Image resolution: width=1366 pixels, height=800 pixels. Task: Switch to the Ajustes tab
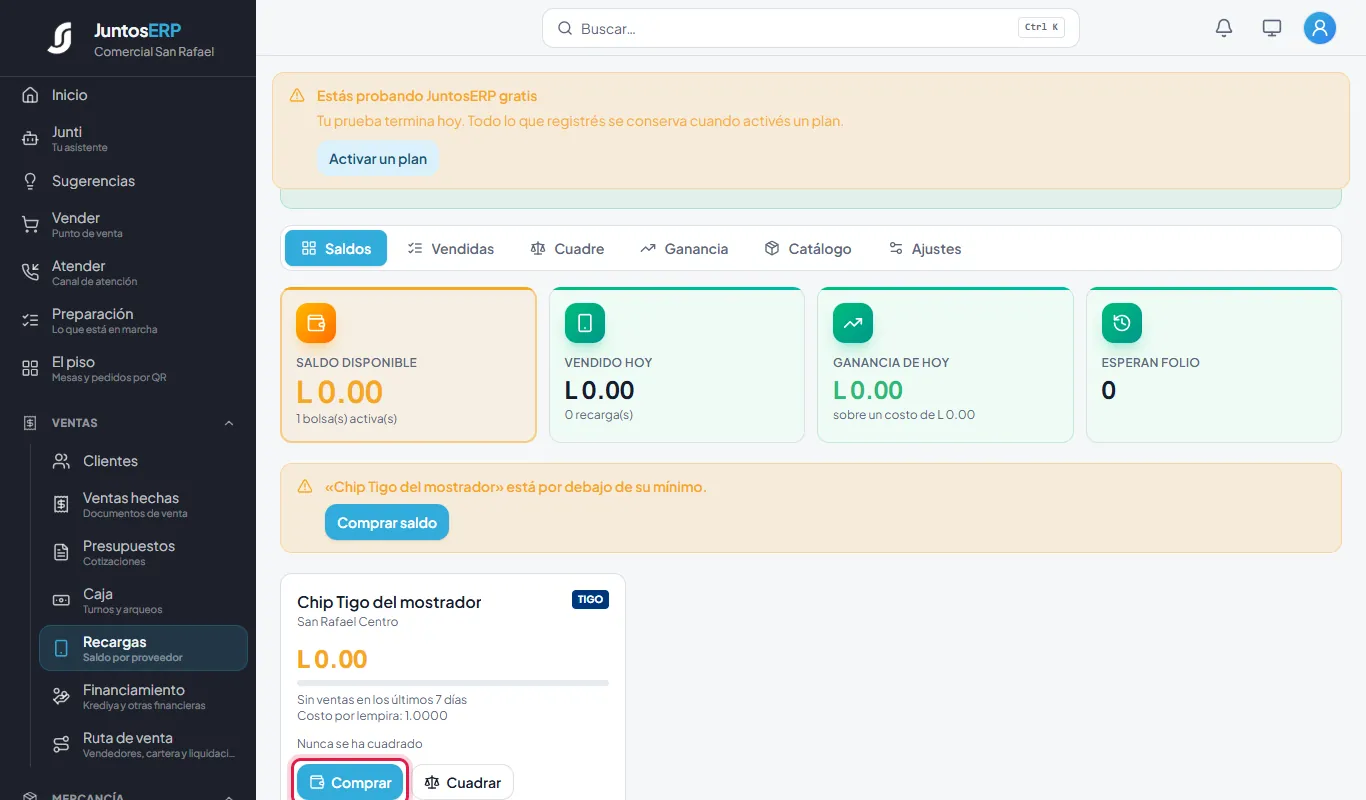925,248
